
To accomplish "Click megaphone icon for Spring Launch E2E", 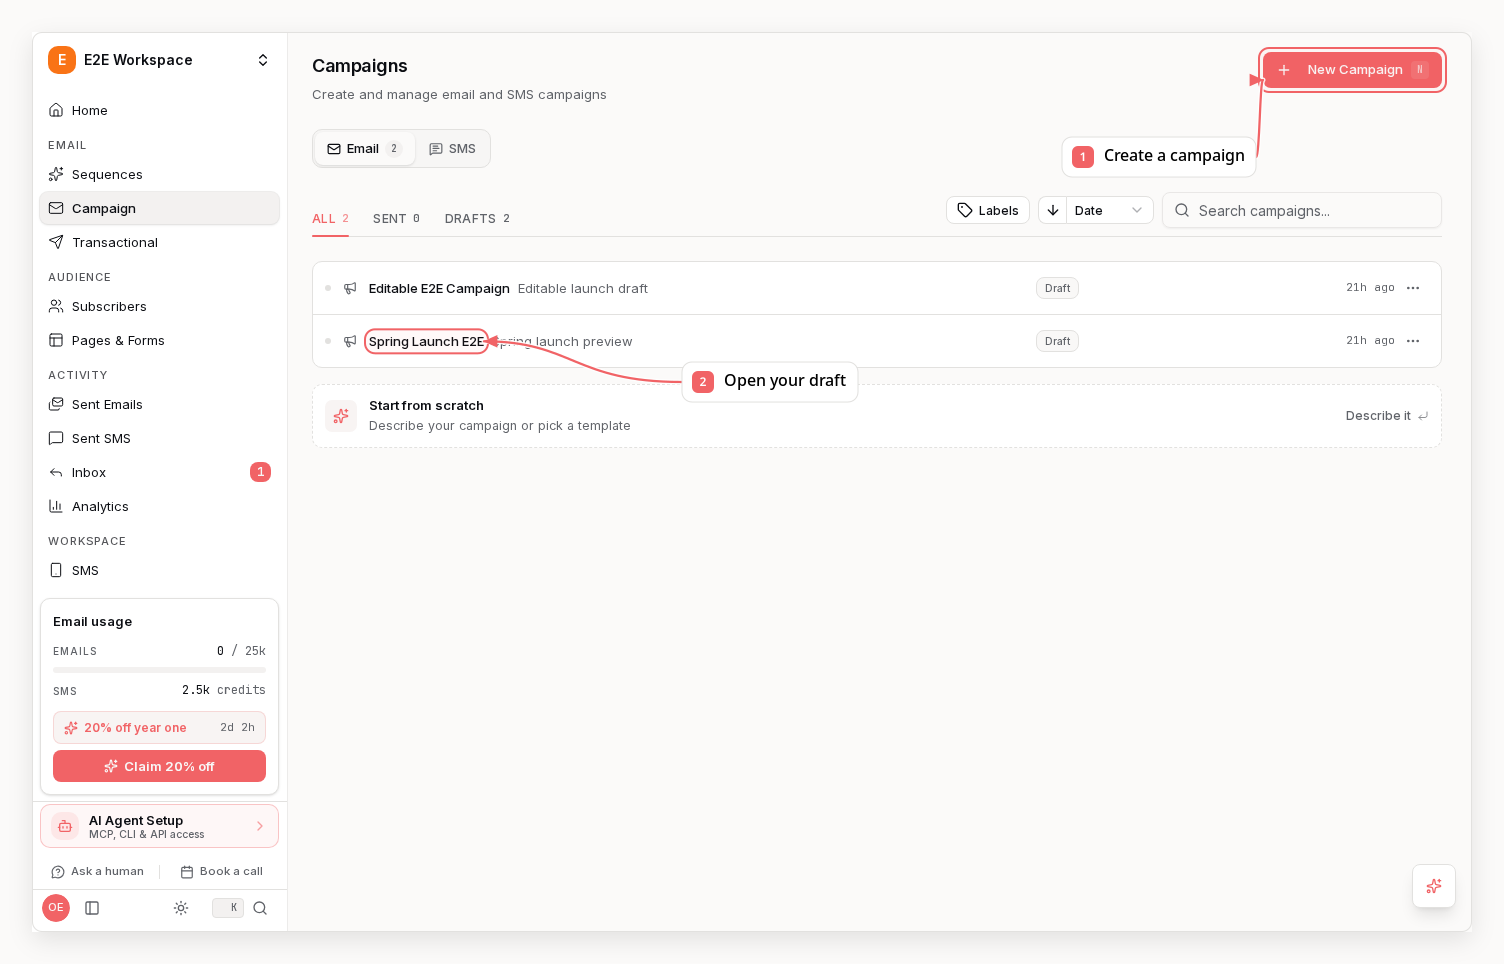I will pos(350,341).
